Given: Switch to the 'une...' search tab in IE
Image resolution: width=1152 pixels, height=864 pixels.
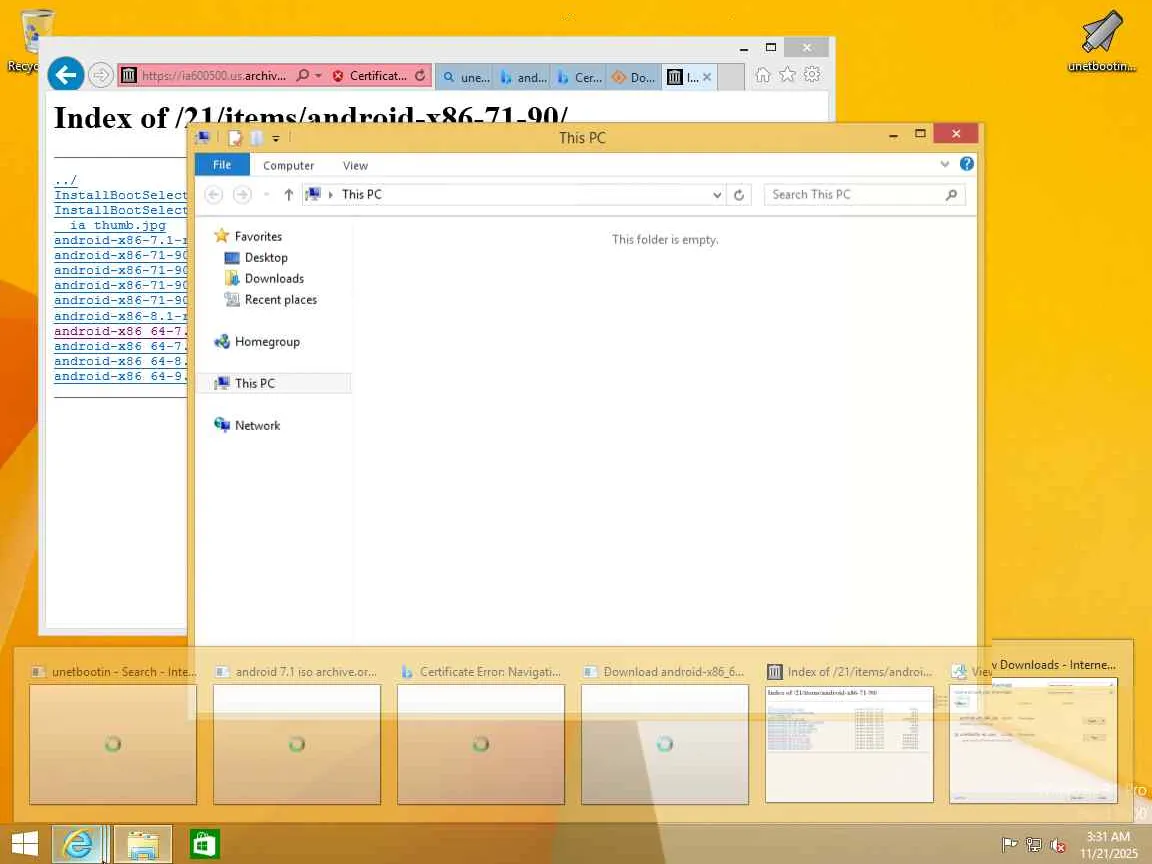Looking at the screenshot, I should point(466,77).
